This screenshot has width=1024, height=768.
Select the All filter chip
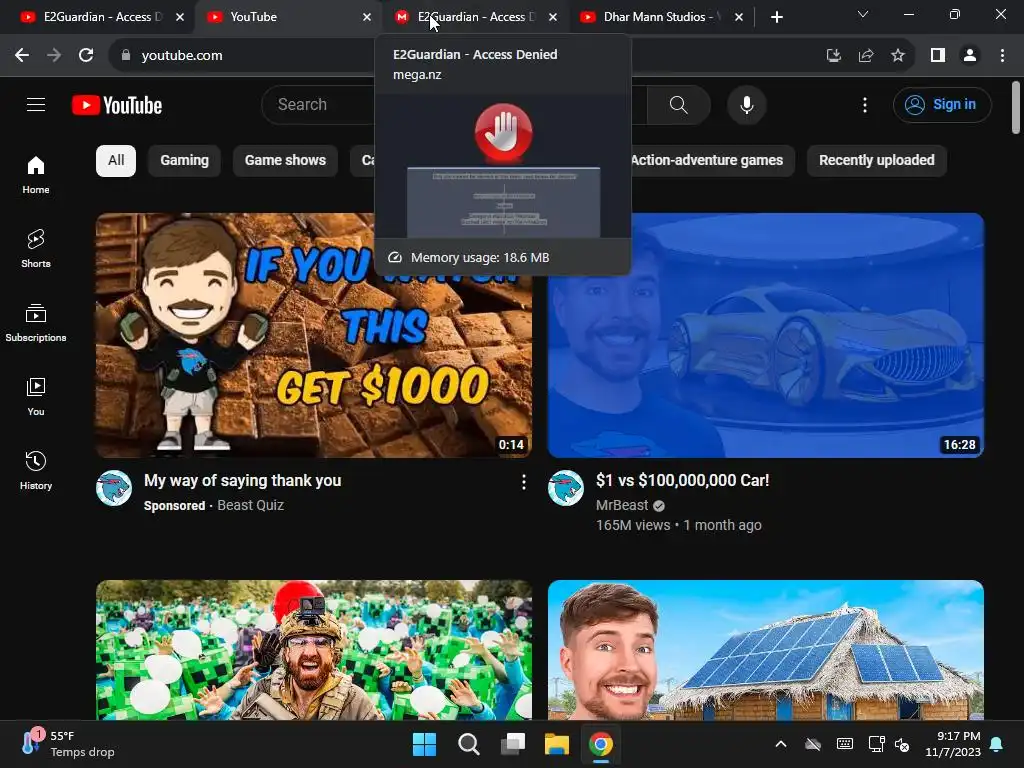pyautogui.click(x=116, y=161)
